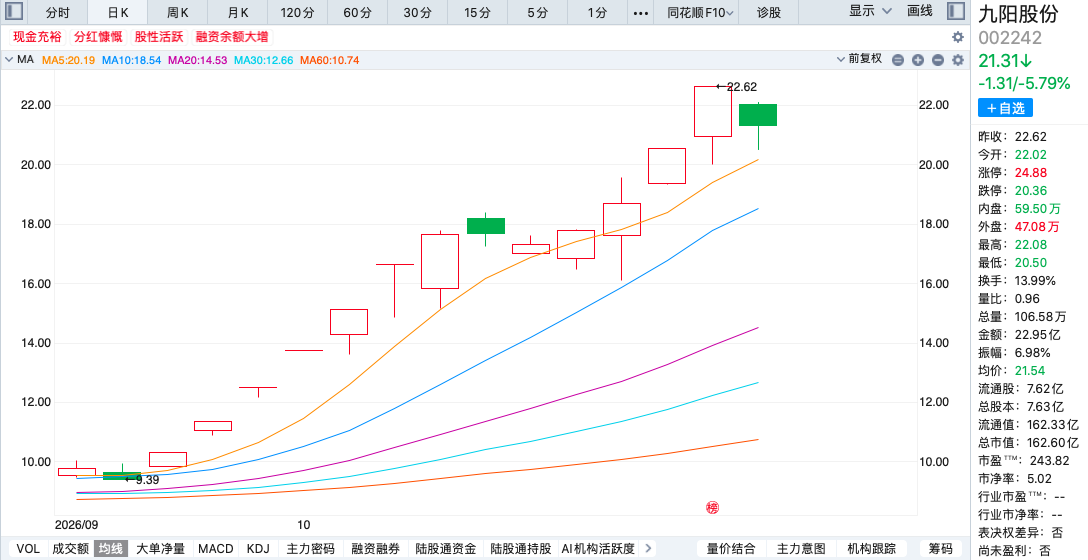Switch to 分时 intraday tab
The width and height of the screenshot is (1088, 560).
pyautogui.click(x=58, y=12)
